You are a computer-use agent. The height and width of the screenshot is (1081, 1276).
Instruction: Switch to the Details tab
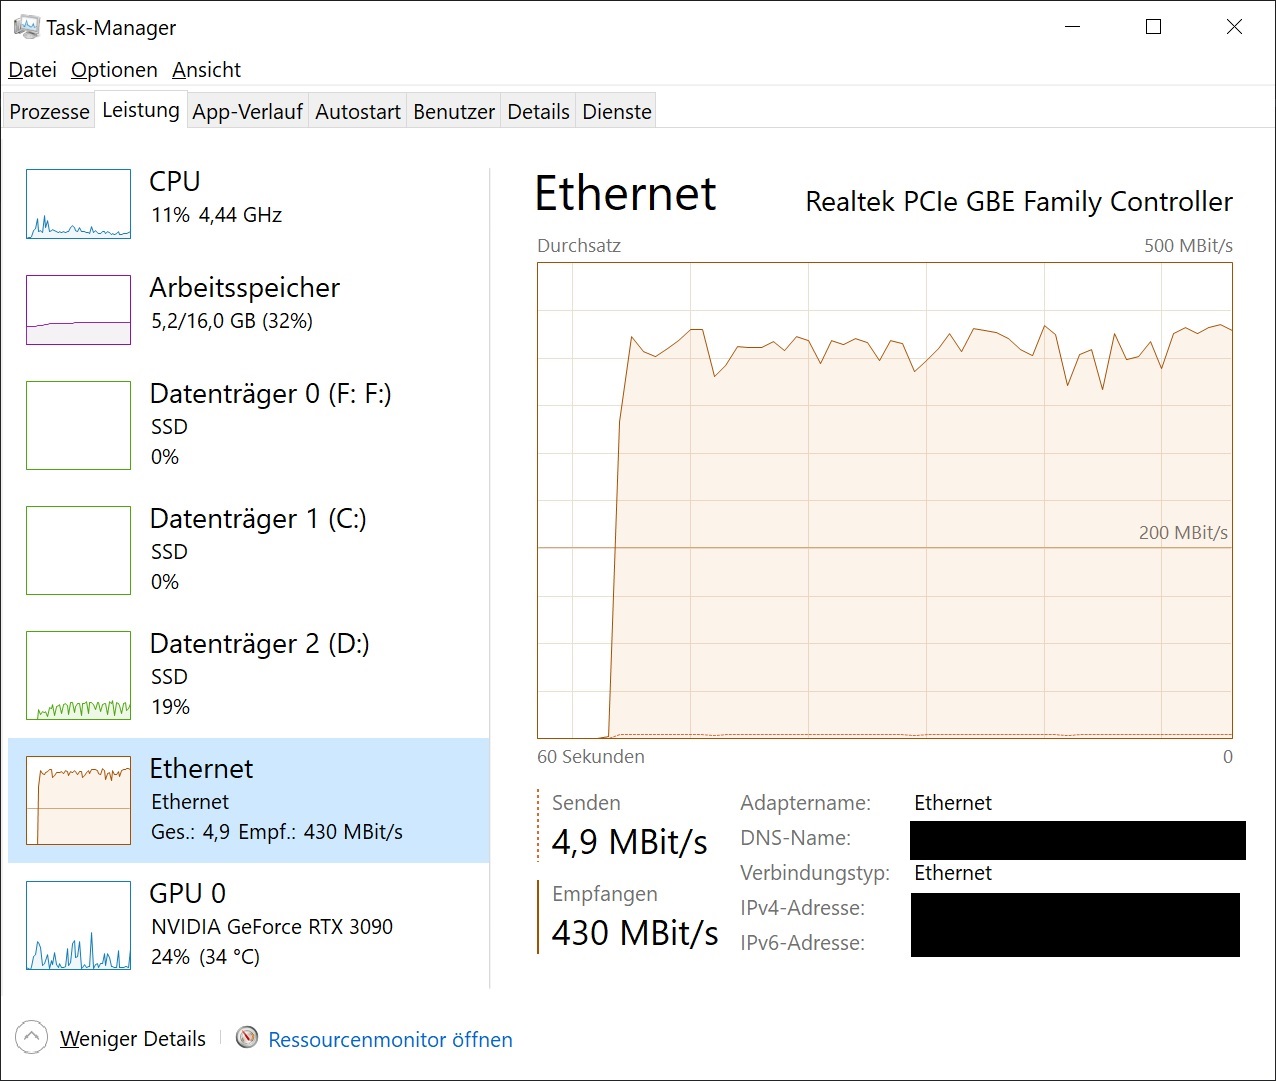(x=538, y=112)
